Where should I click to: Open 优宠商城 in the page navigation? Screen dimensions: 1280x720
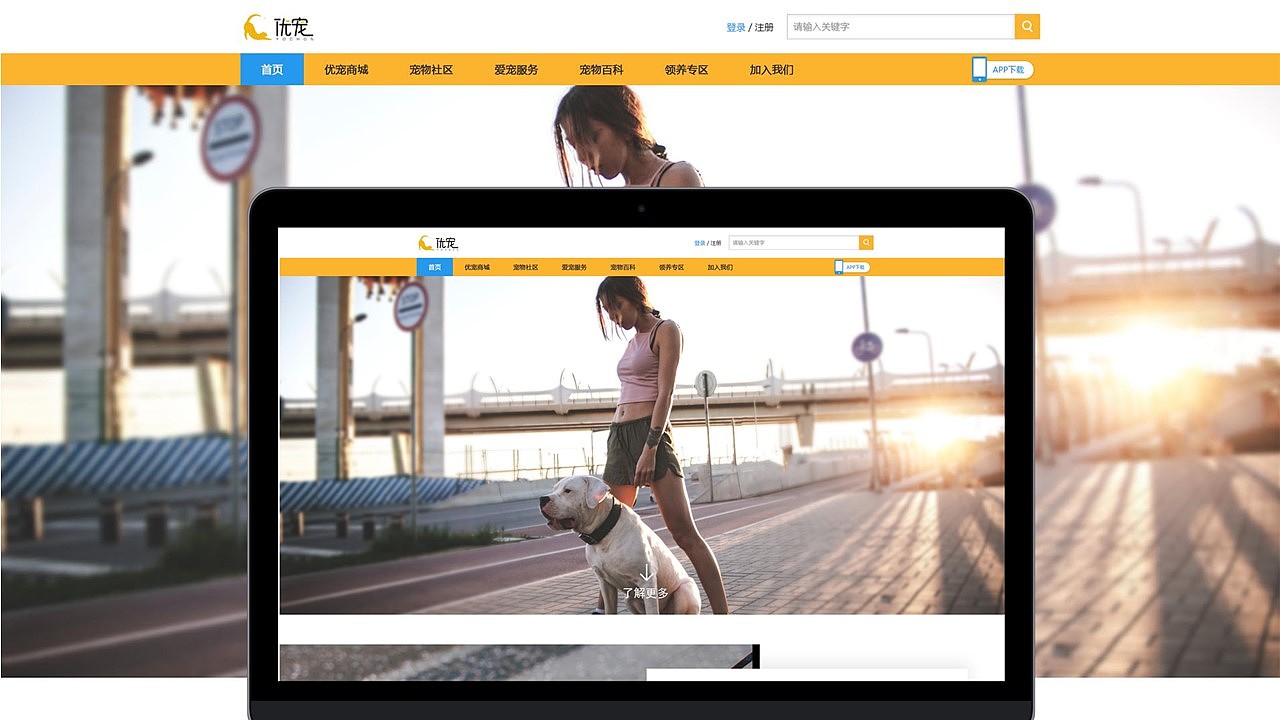point(346,70)
